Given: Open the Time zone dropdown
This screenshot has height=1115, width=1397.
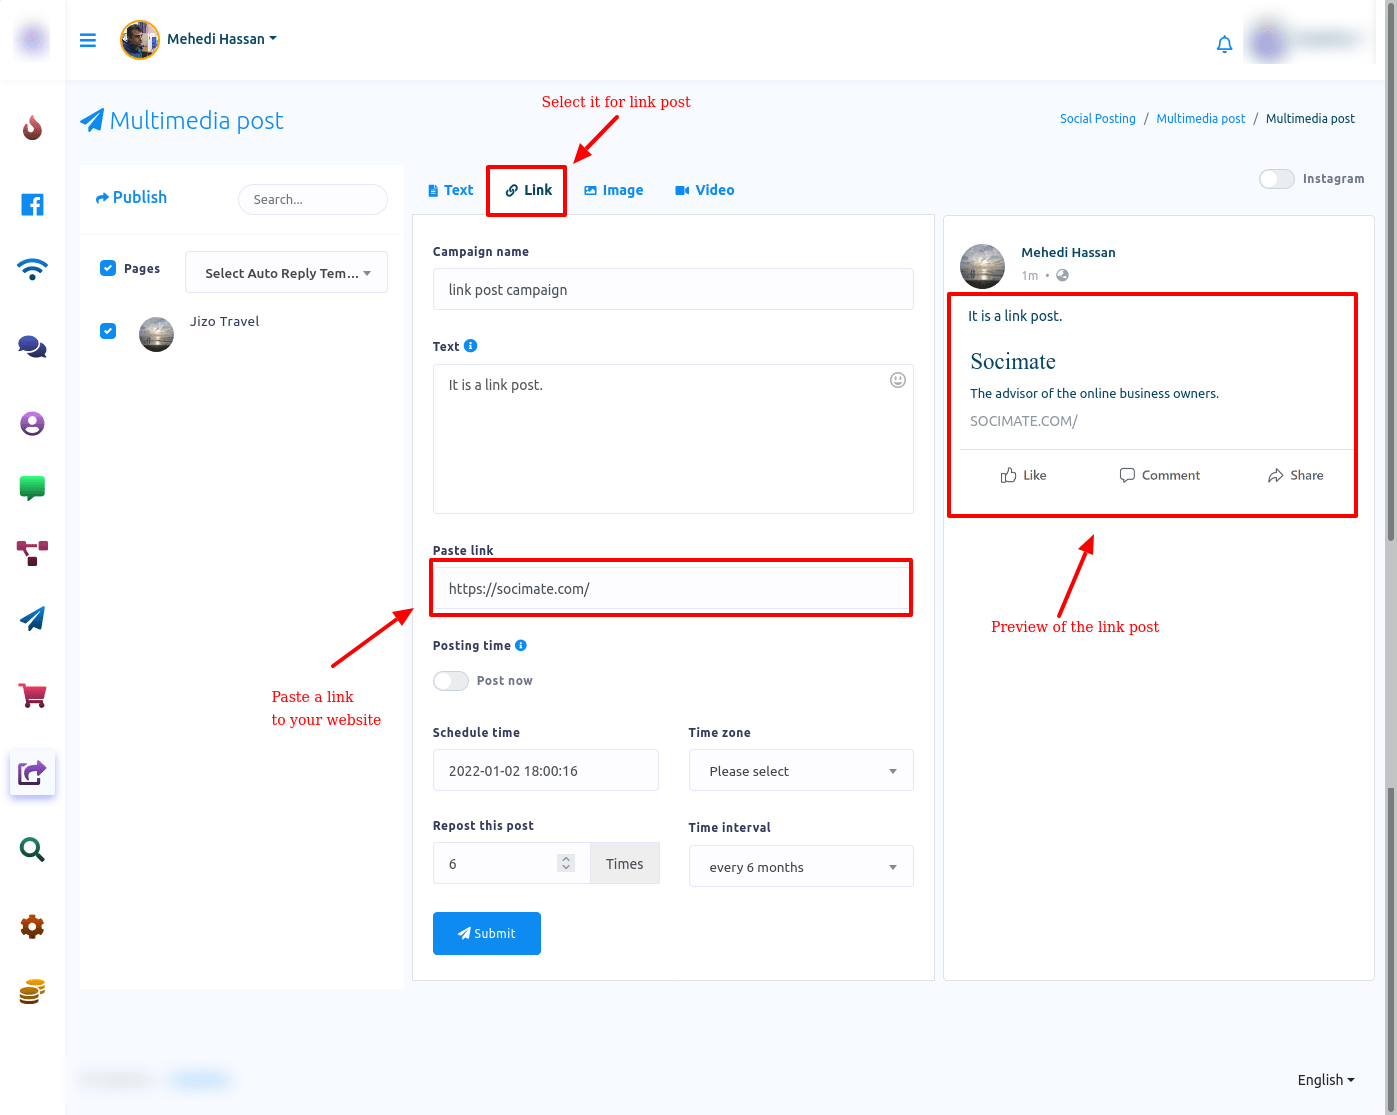Looking at the screenshot, I should pyautogui.click(x=800, y=771).
